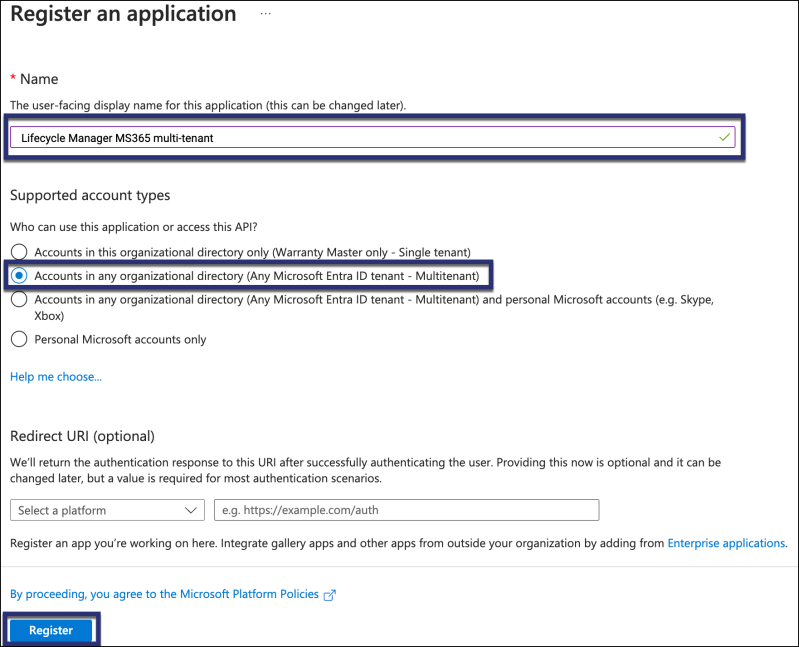Click the Register an application page title
This screenshot has height=647, width=799.
(123, 14)
